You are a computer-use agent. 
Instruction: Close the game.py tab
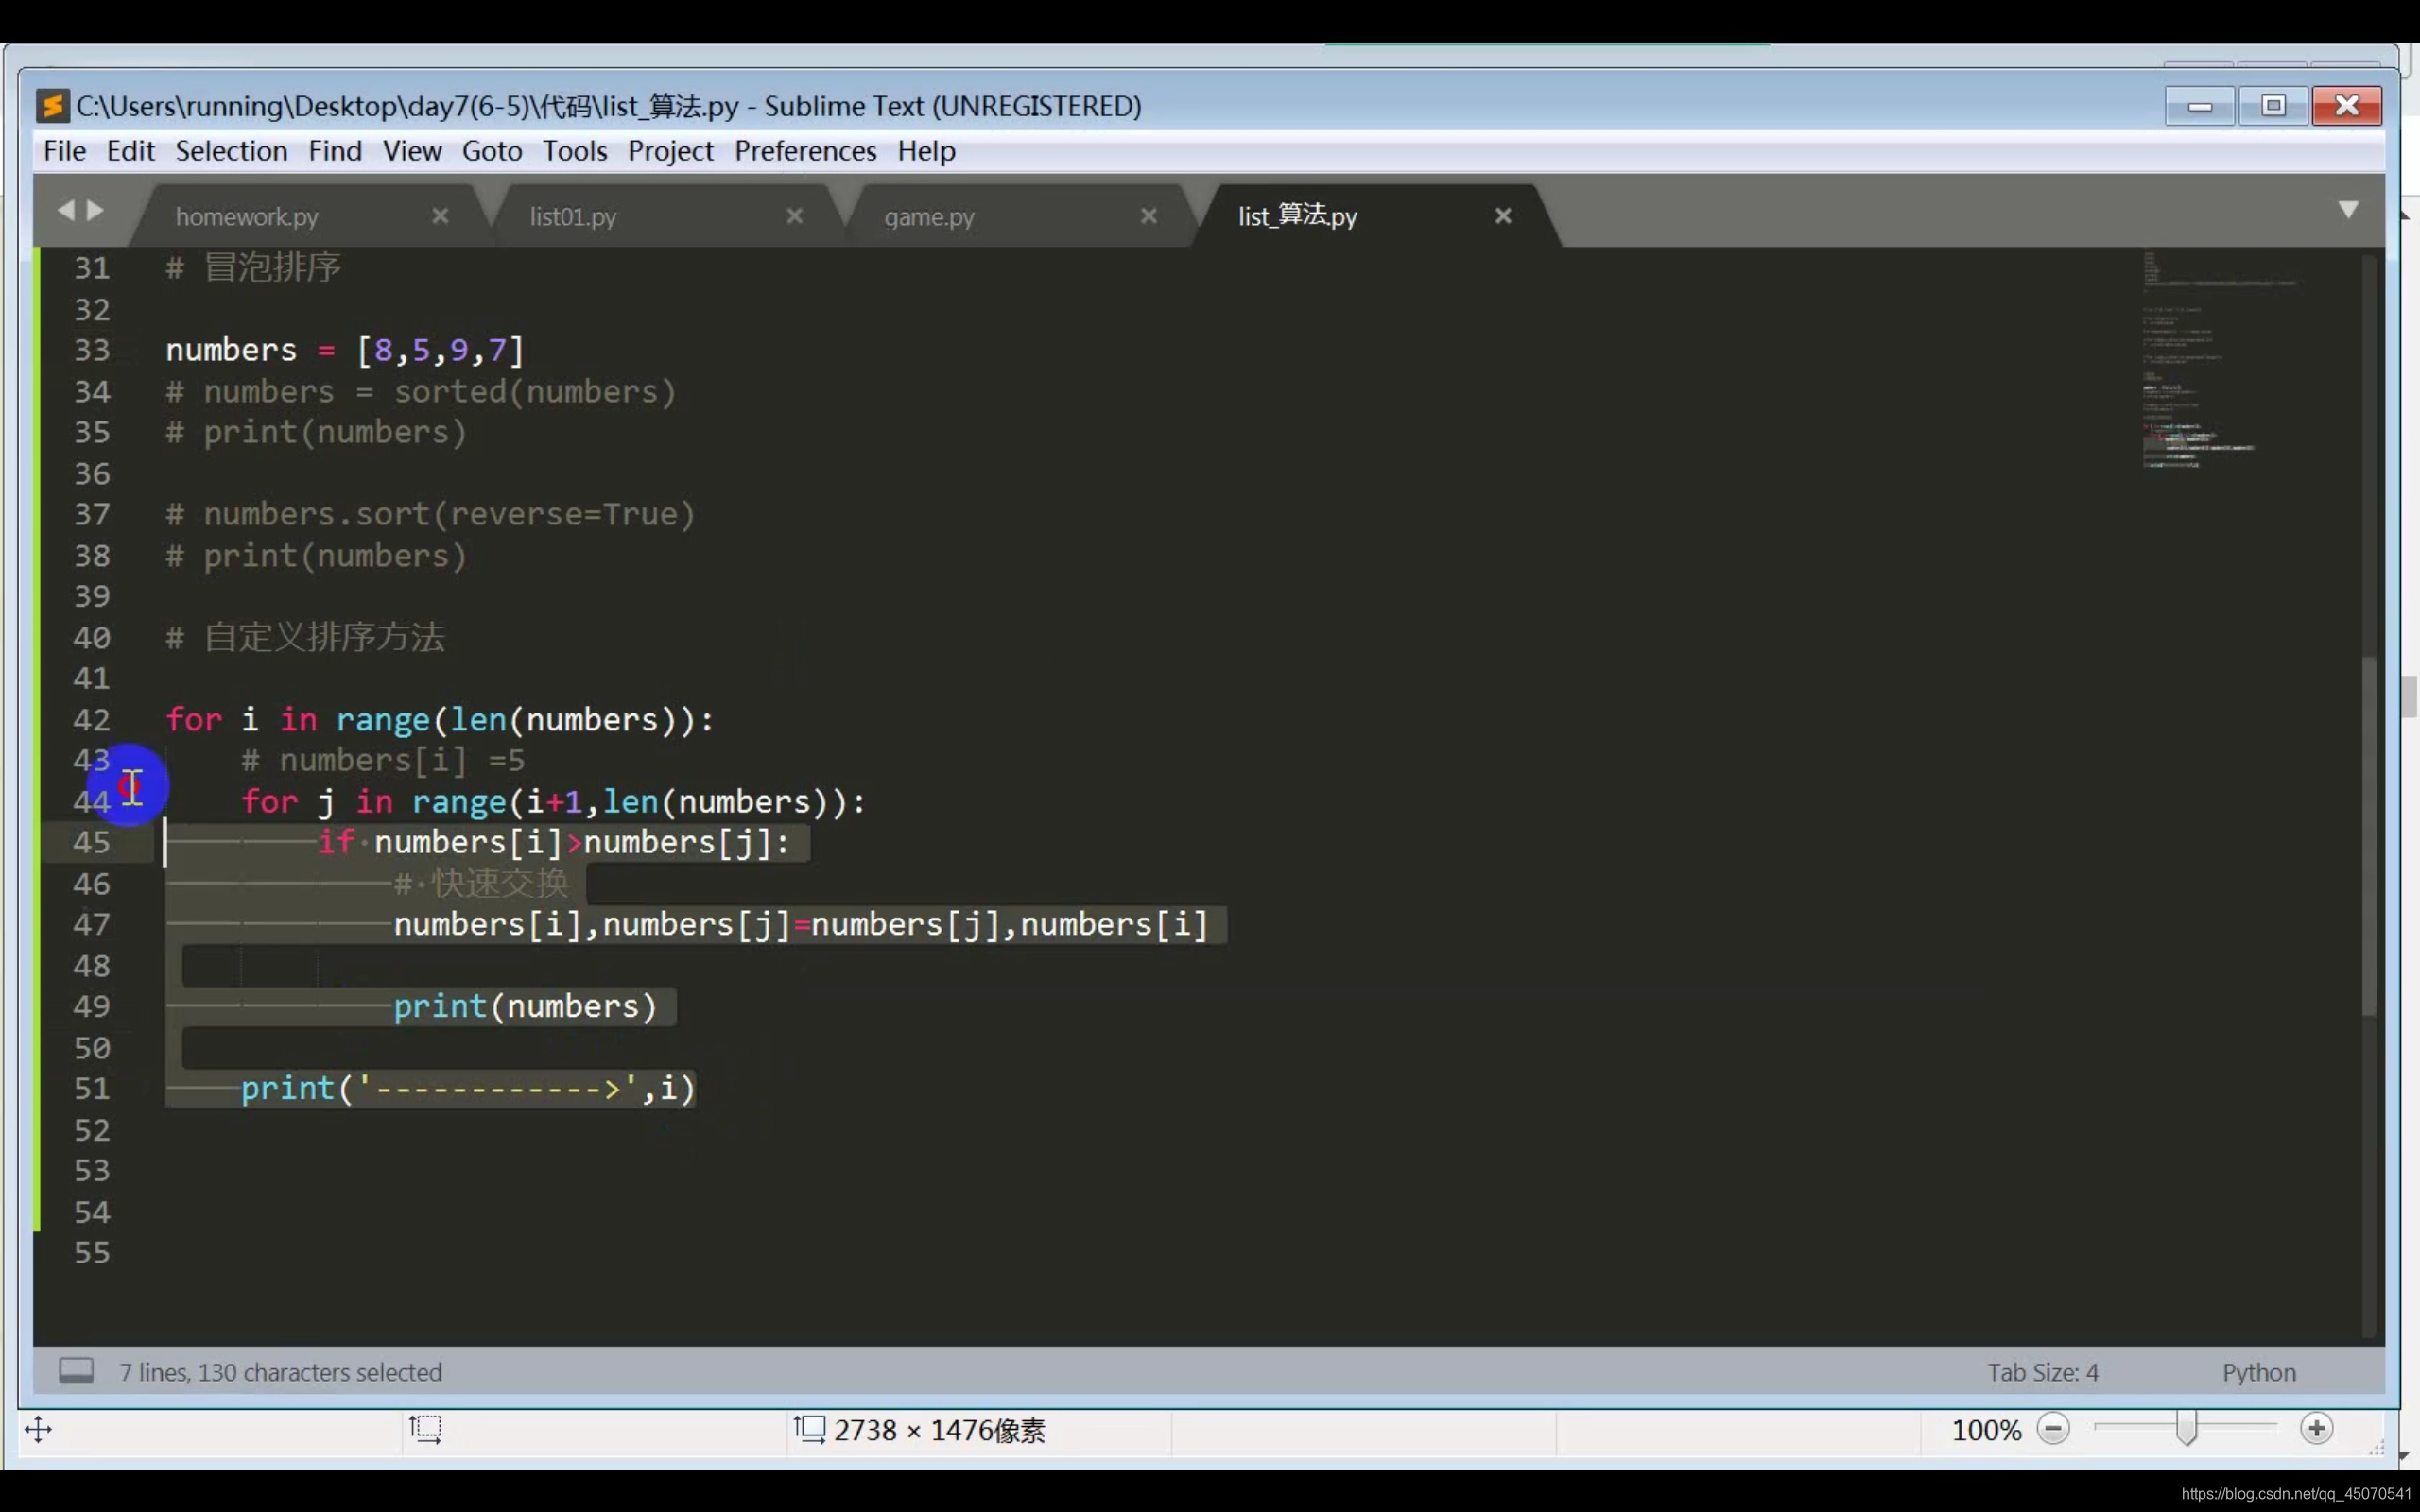pos(1149,216)
